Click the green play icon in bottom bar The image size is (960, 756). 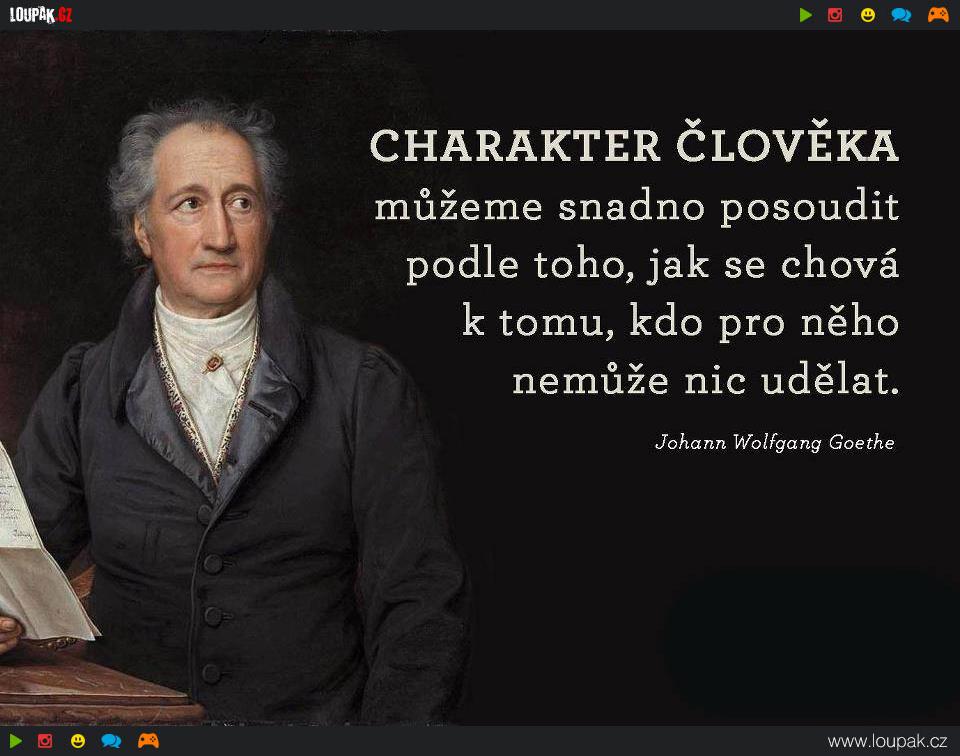click(x=16, y=741)
